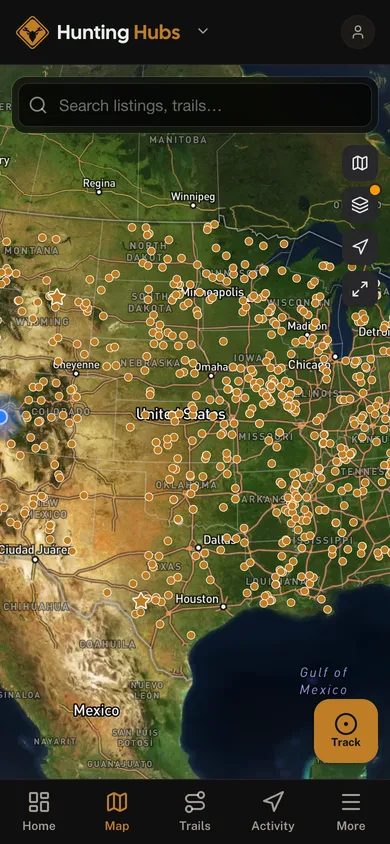Open the Trails tab
This screenshot has width=390, height=844.
[195, 811]
